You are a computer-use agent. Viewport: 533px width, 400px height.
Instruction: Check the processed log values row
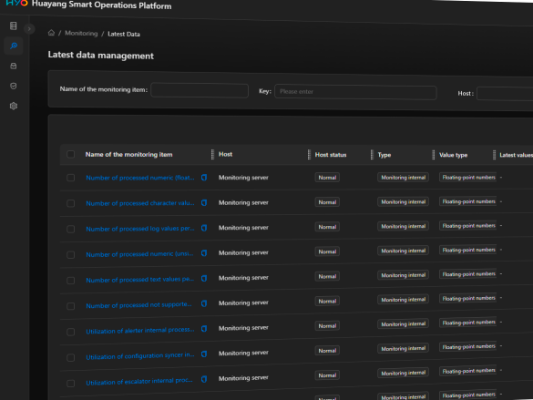pyautogui.click(x=71, y=229)
